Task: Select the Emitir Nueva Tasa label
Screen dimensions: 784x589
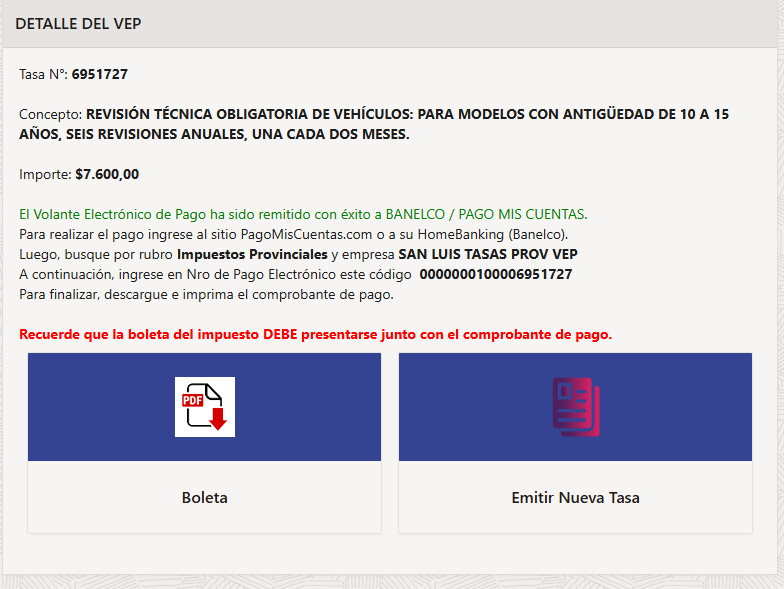Action: tap(576, 498)
